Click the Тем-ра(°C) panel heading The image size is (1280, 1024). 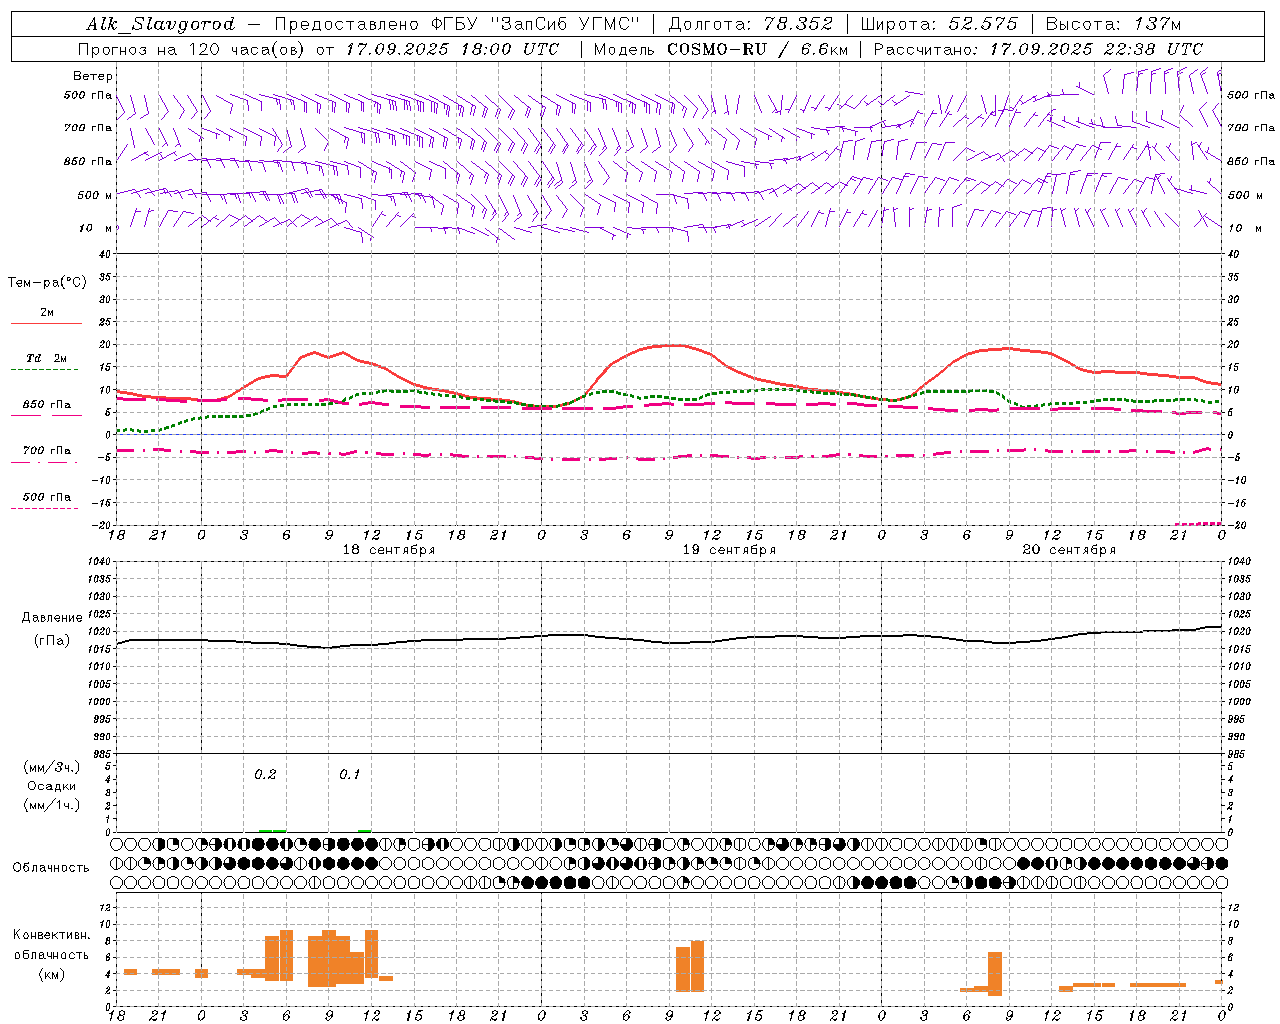[x=47, y=283]
